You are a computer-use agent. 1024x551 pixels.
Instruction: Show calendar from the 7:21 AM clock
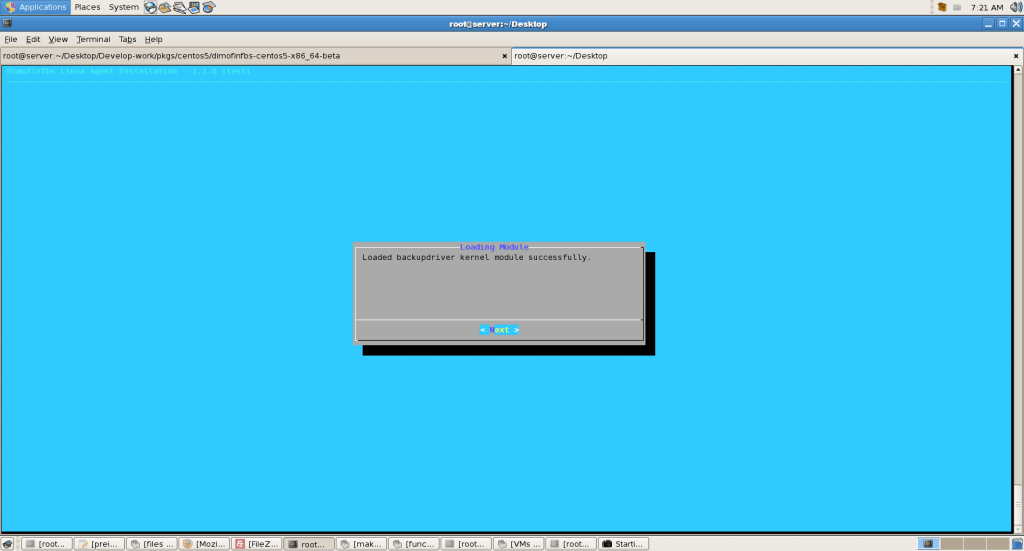click(x=986, y=7)
